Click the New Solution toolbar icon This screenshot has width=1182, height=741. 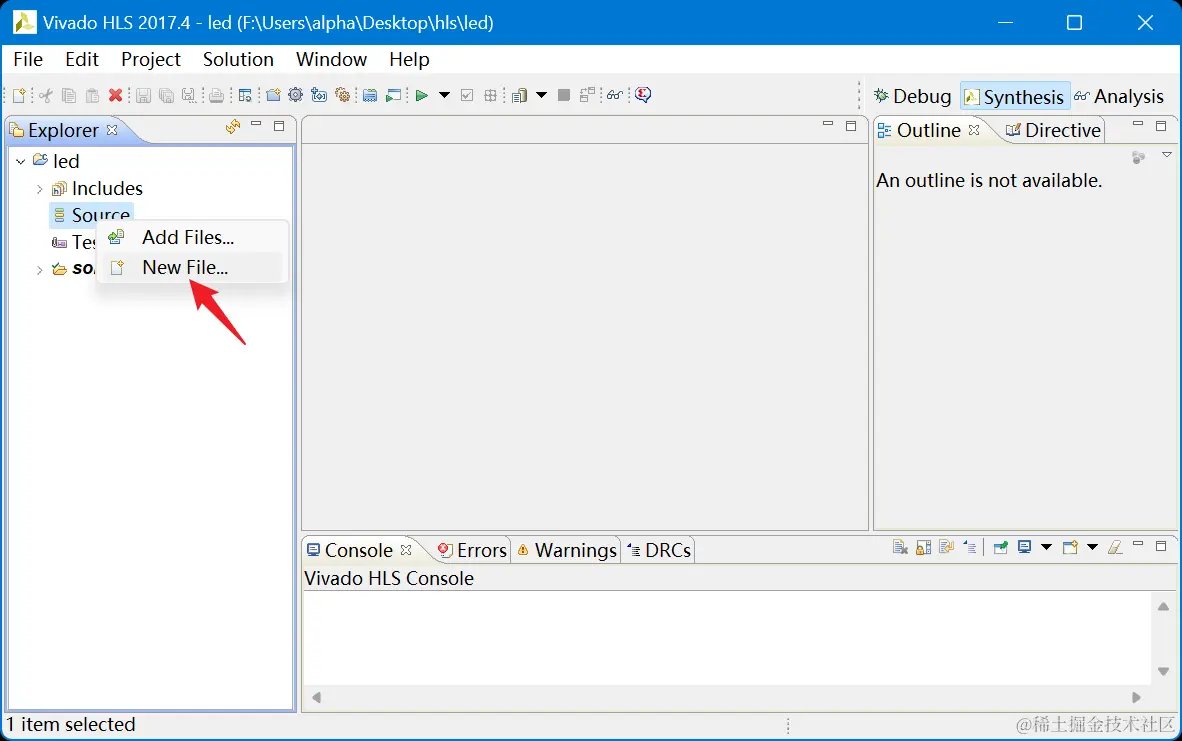[319, 95]
